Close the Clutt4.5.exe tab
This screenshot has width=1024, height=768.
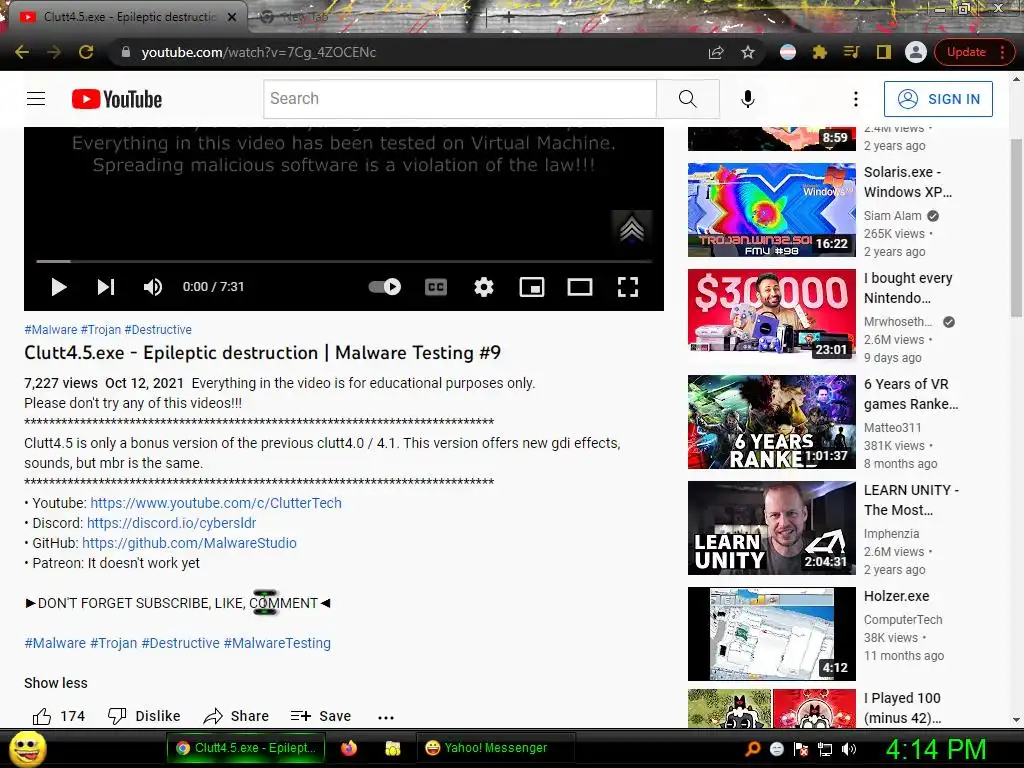tap(232, 17)
